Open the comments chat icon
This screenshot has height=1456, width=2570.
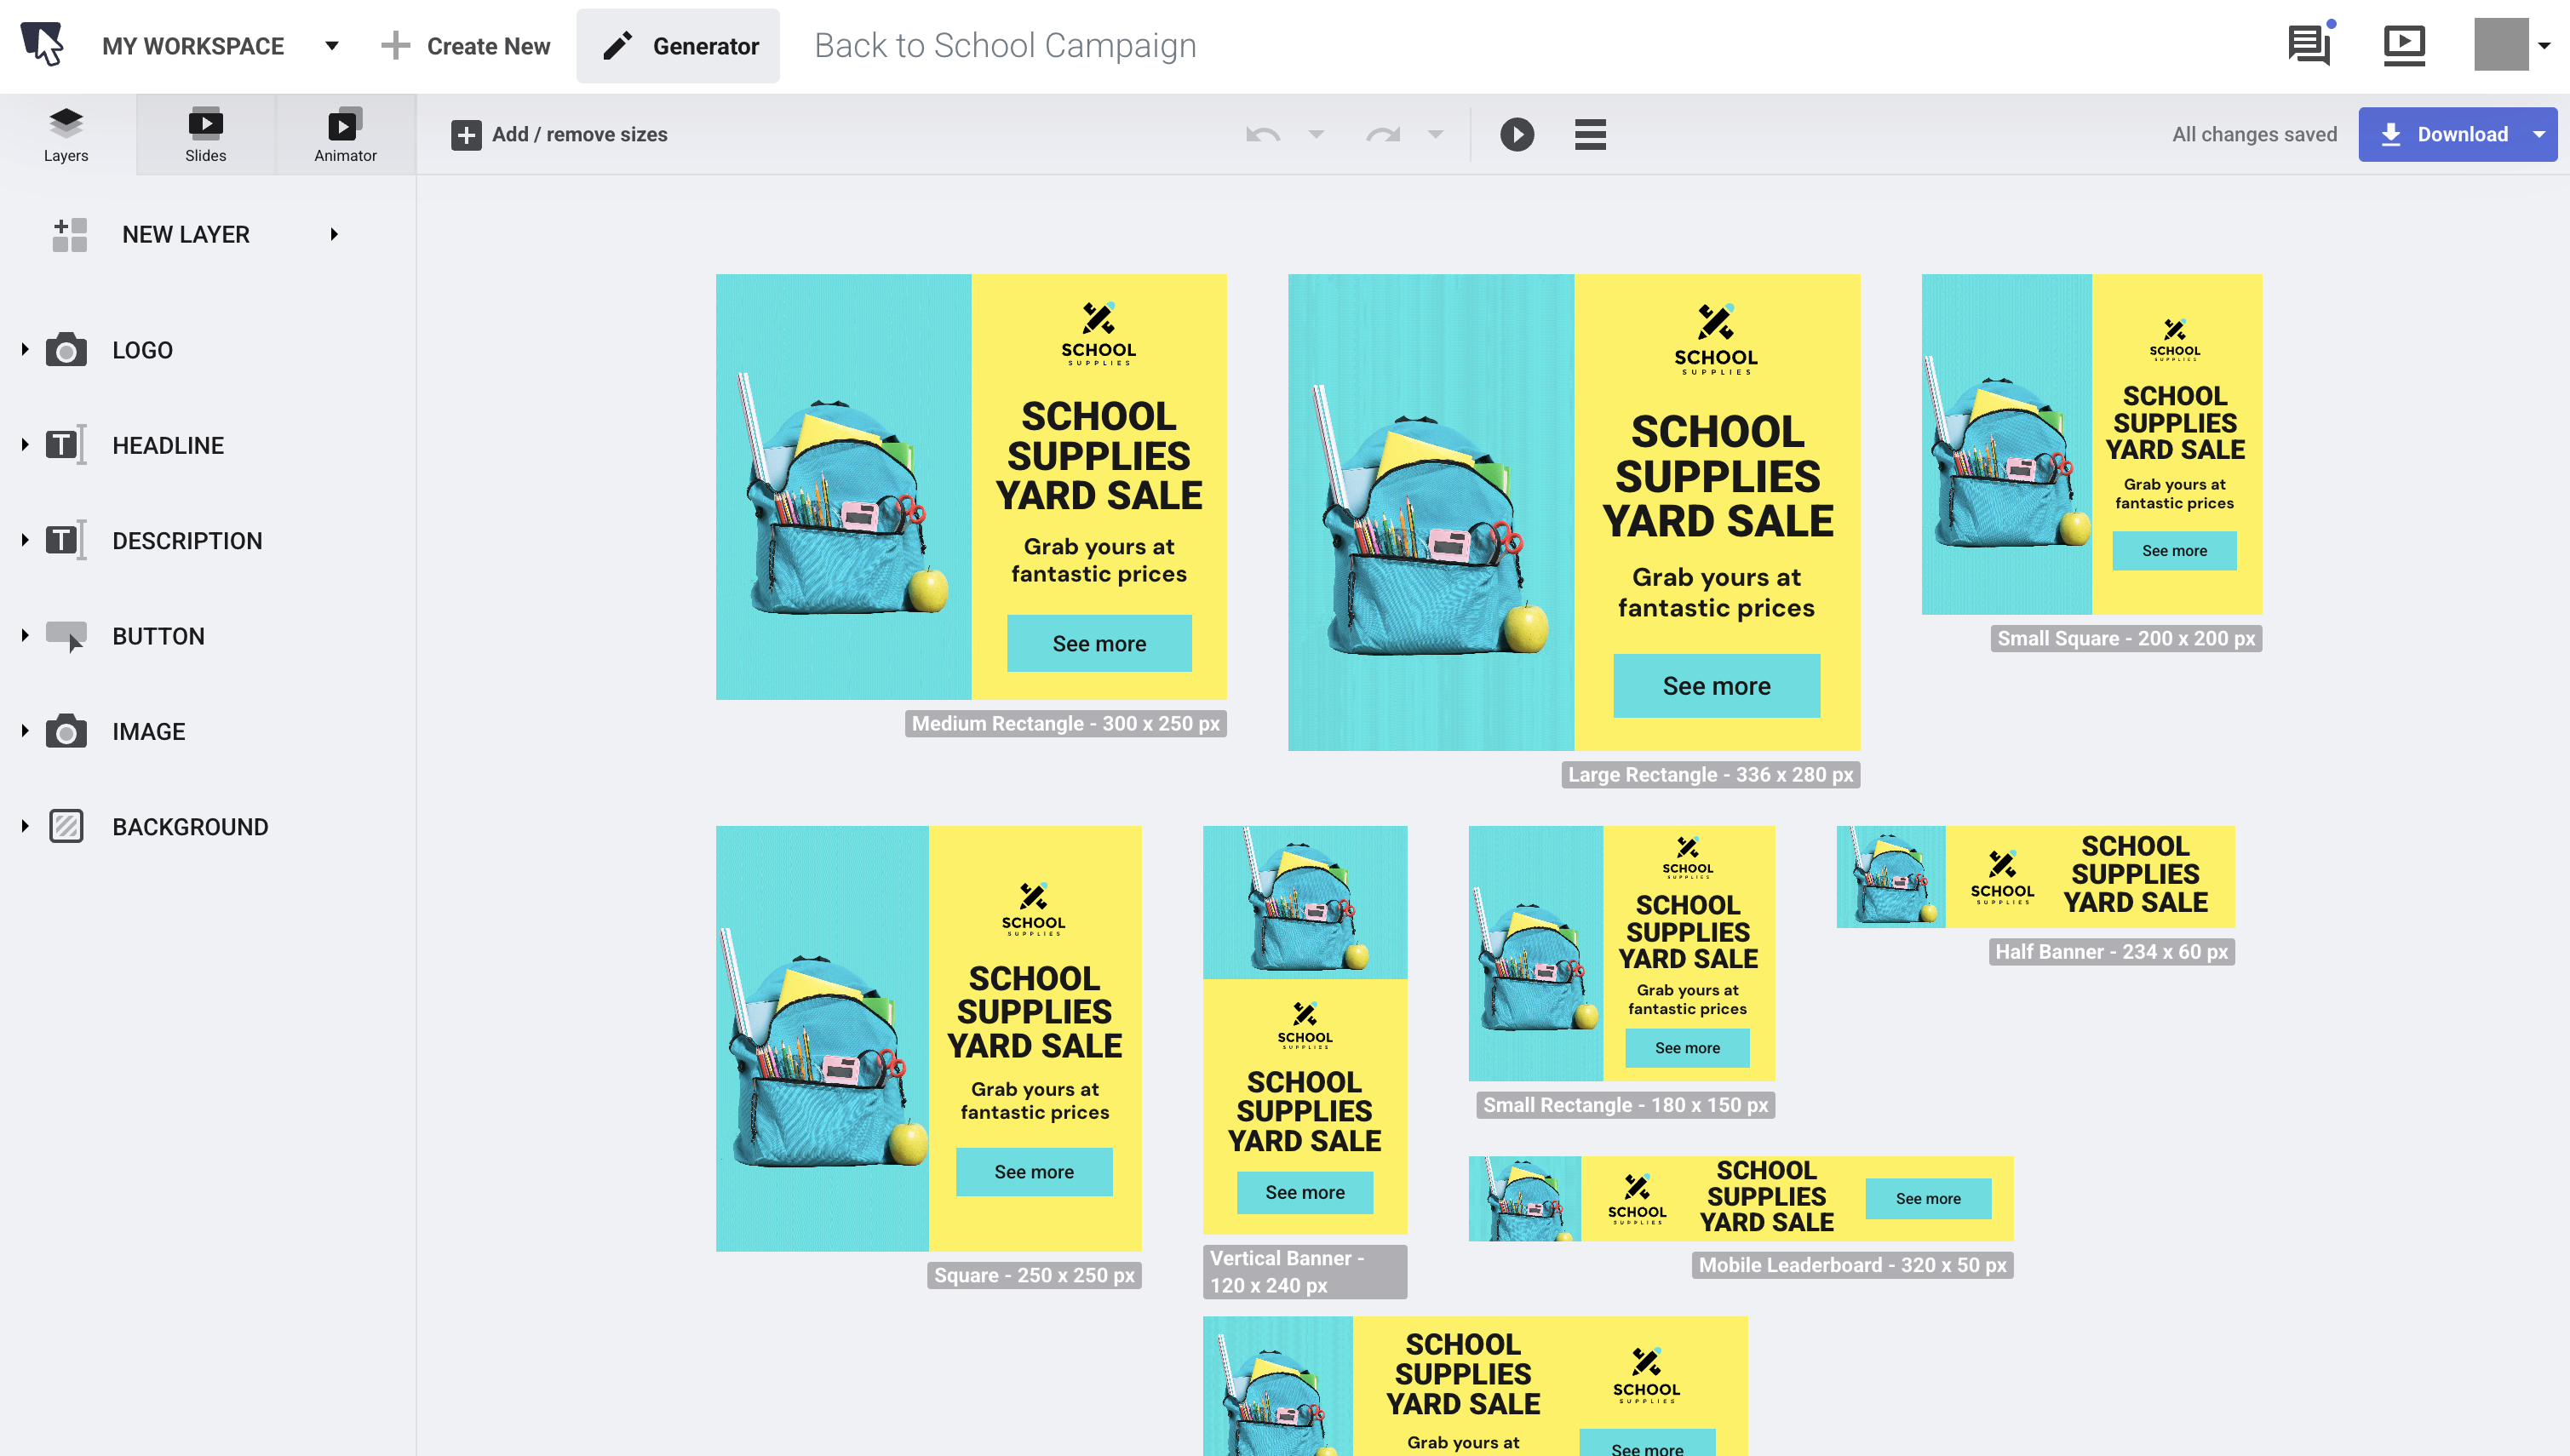click(2309, 45)
